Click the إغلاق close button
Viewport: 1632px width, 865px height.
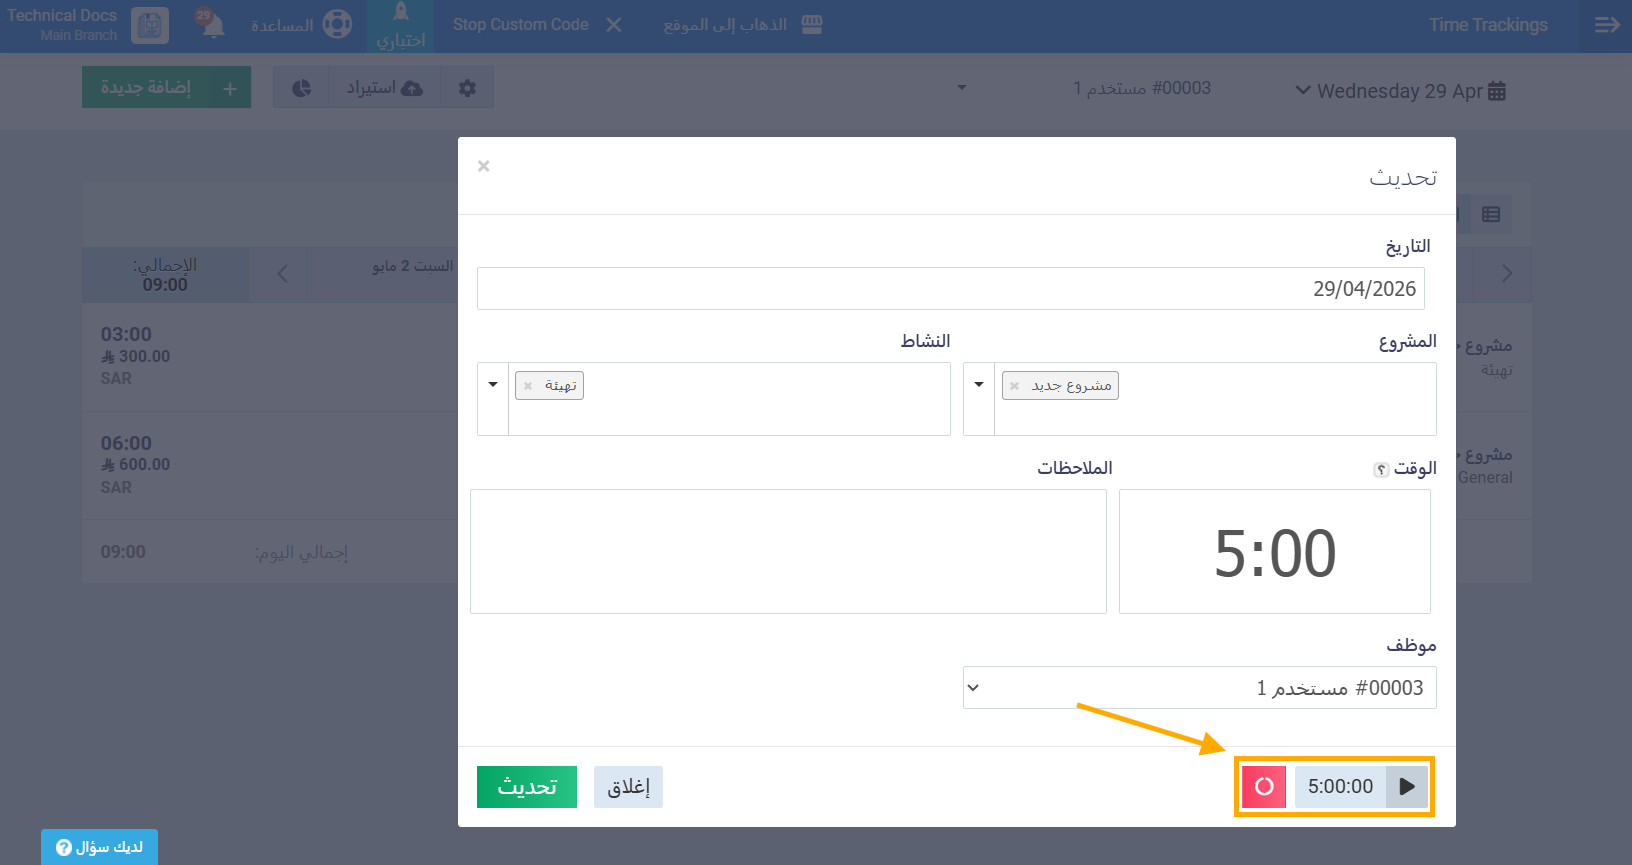coord(628,787)
